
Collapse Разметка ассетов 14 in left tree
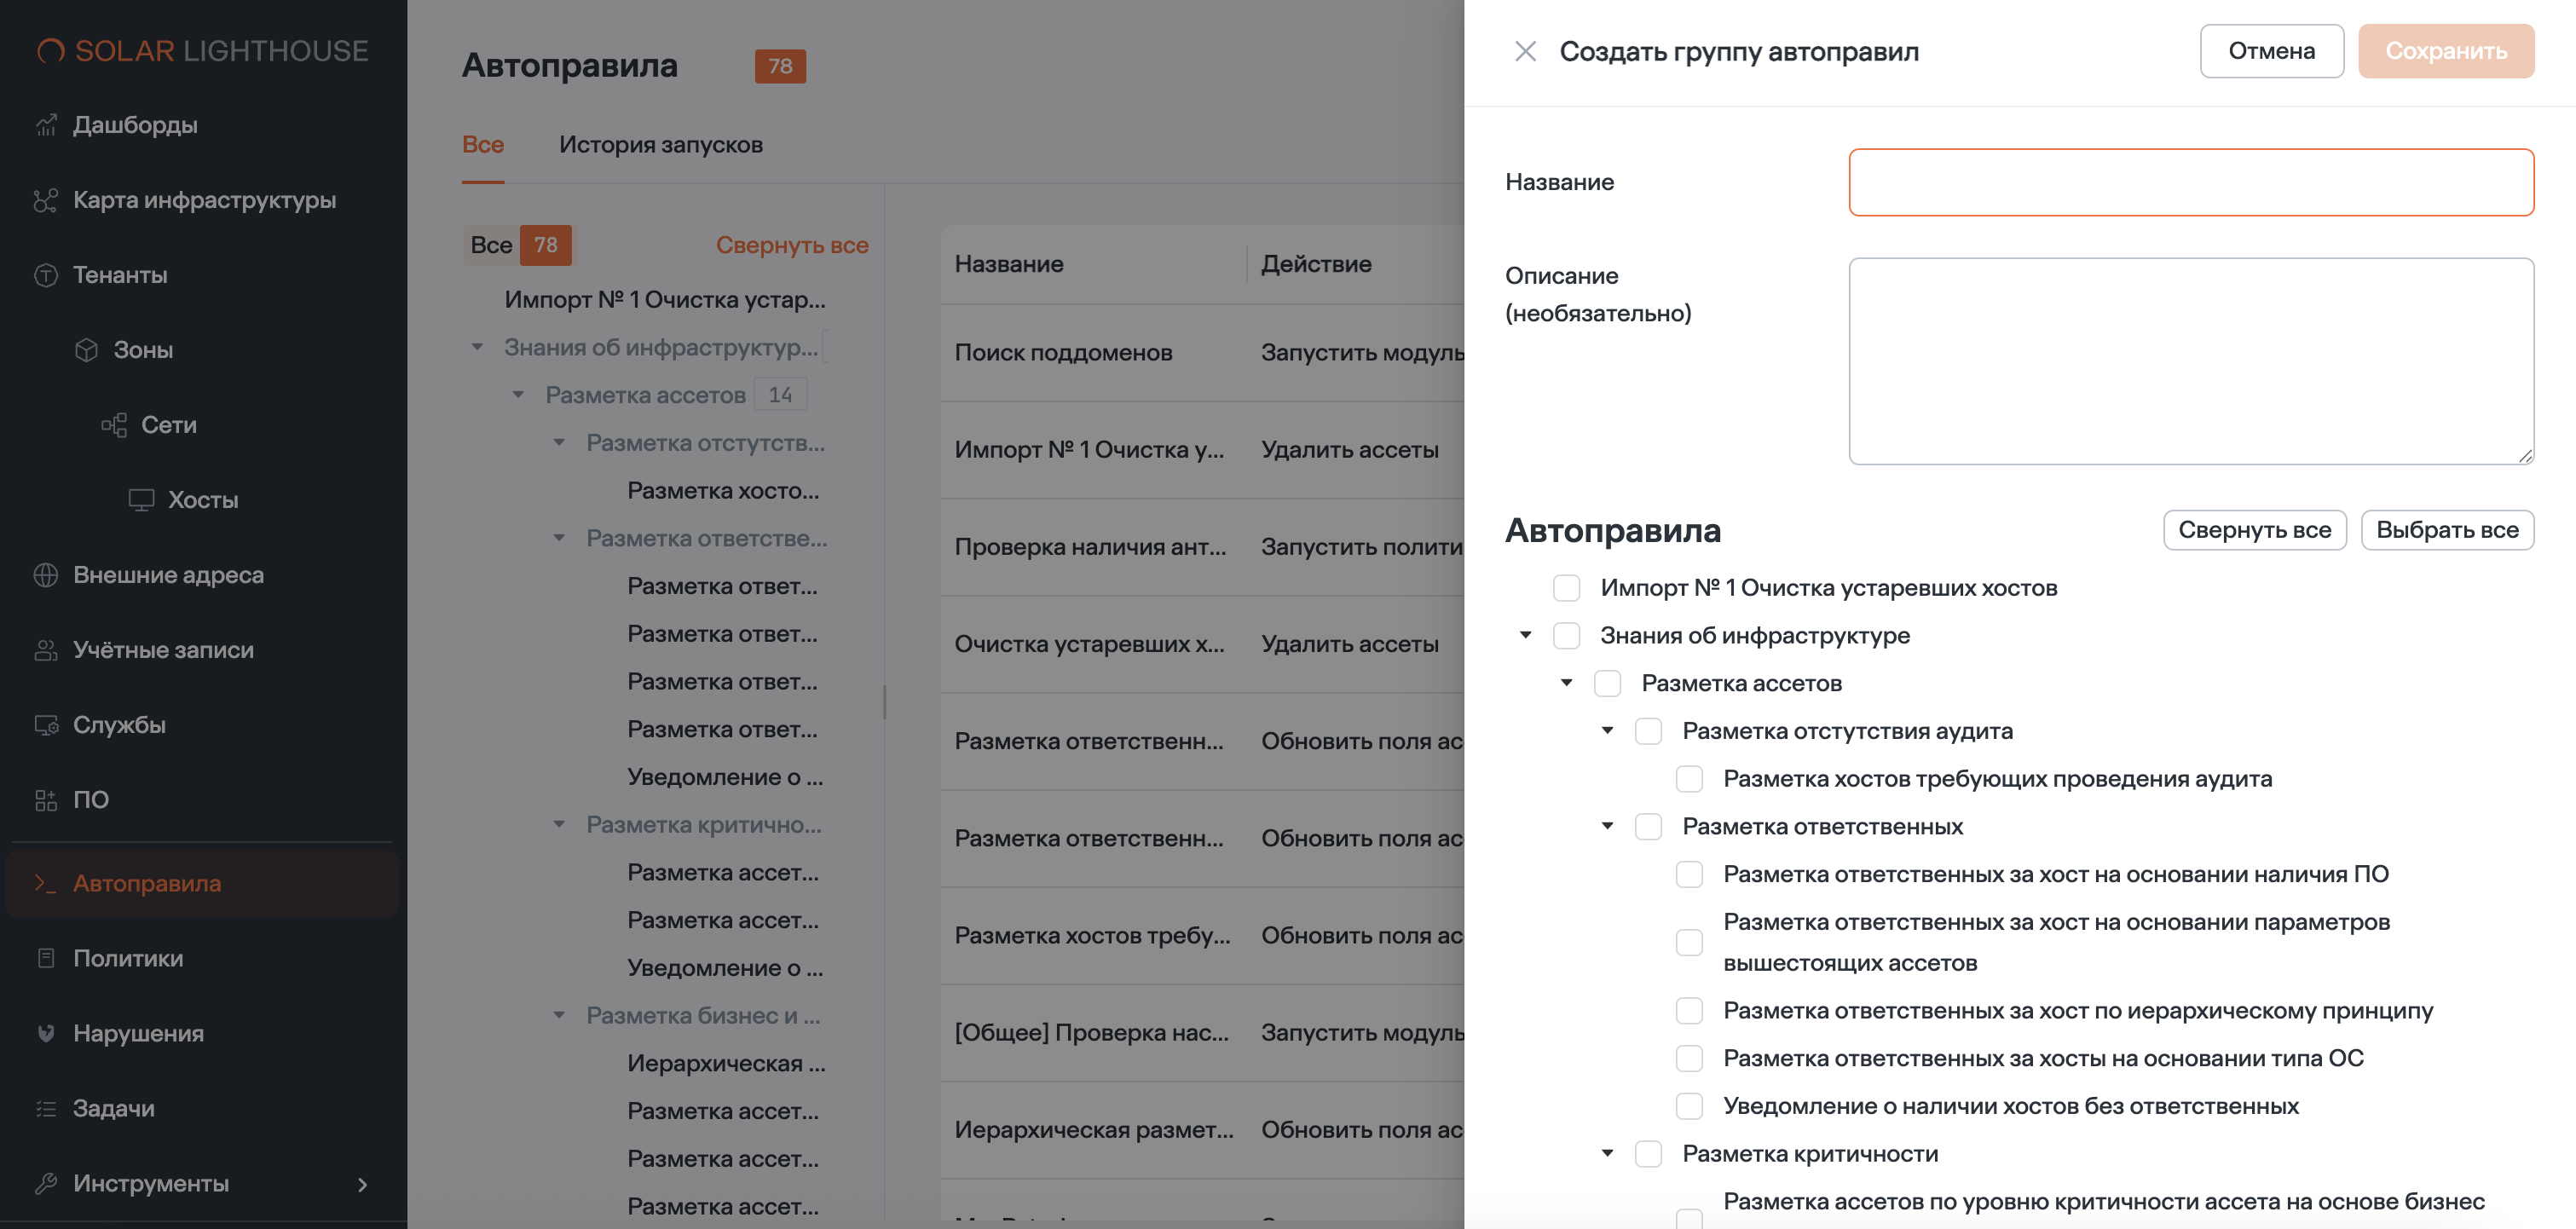click(x=518, y=395)
